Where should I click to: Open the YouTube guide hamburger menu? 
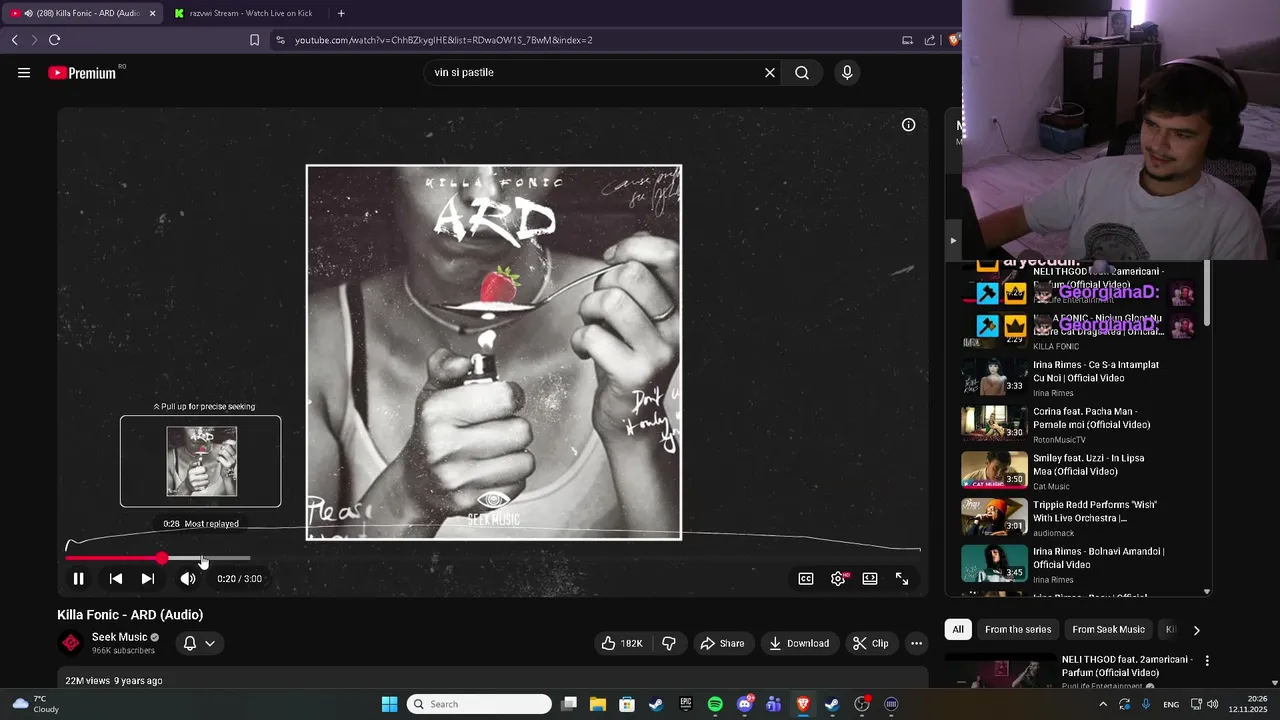[x=24, y=72]
